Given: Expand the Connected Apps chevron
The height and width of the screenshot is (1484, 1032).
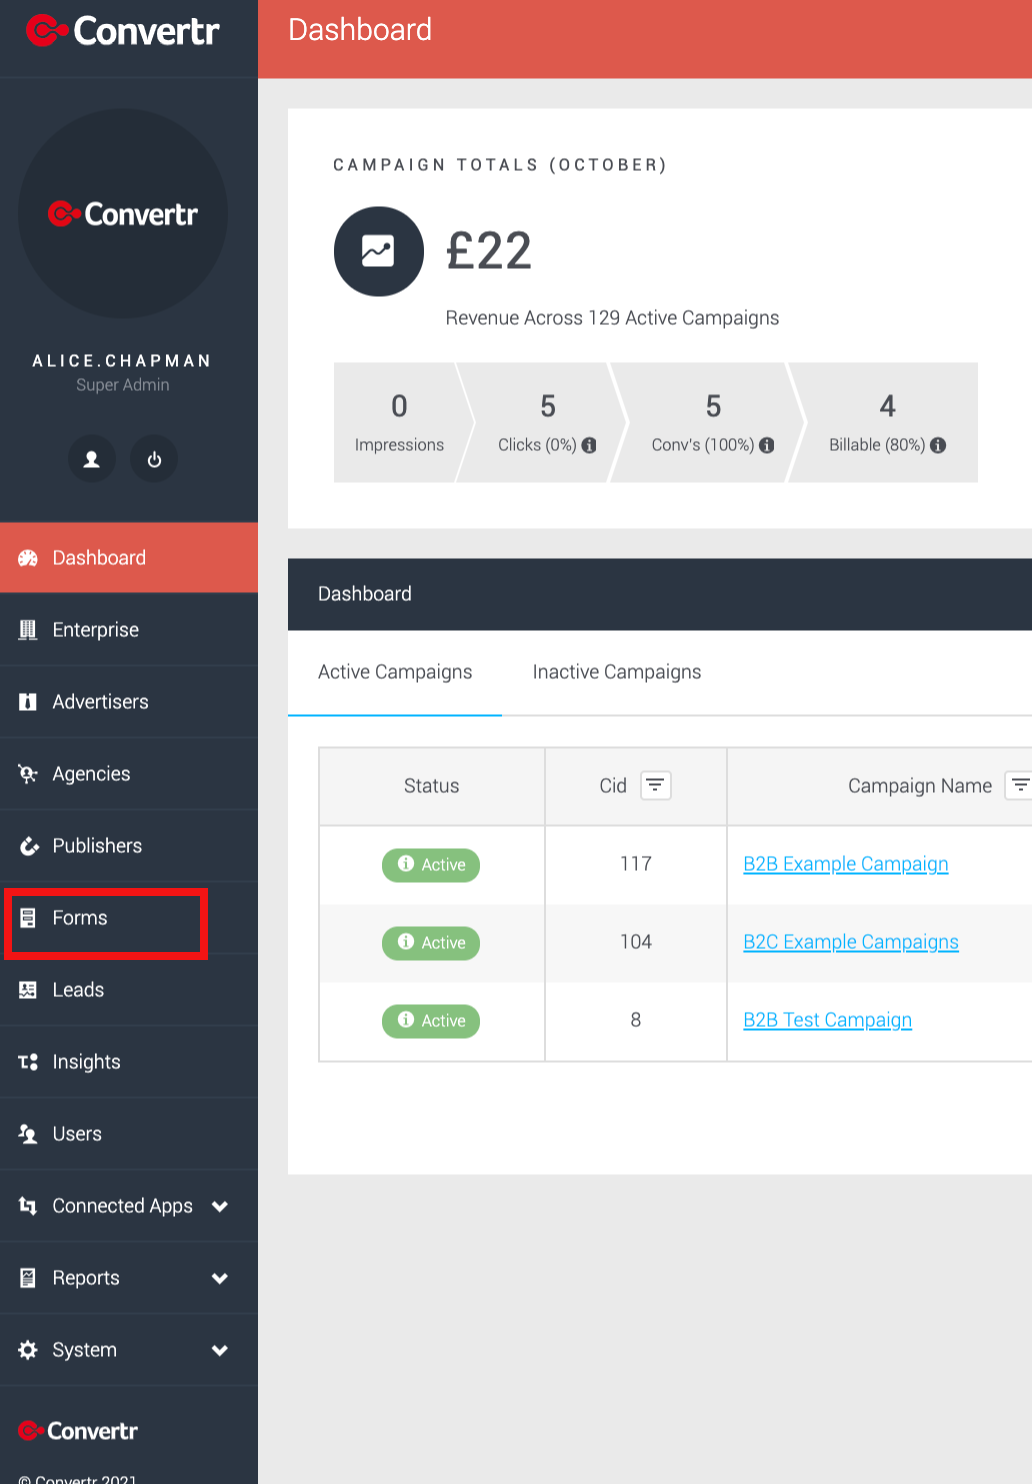Looking at the screenshot, I should pos(220,1206).
